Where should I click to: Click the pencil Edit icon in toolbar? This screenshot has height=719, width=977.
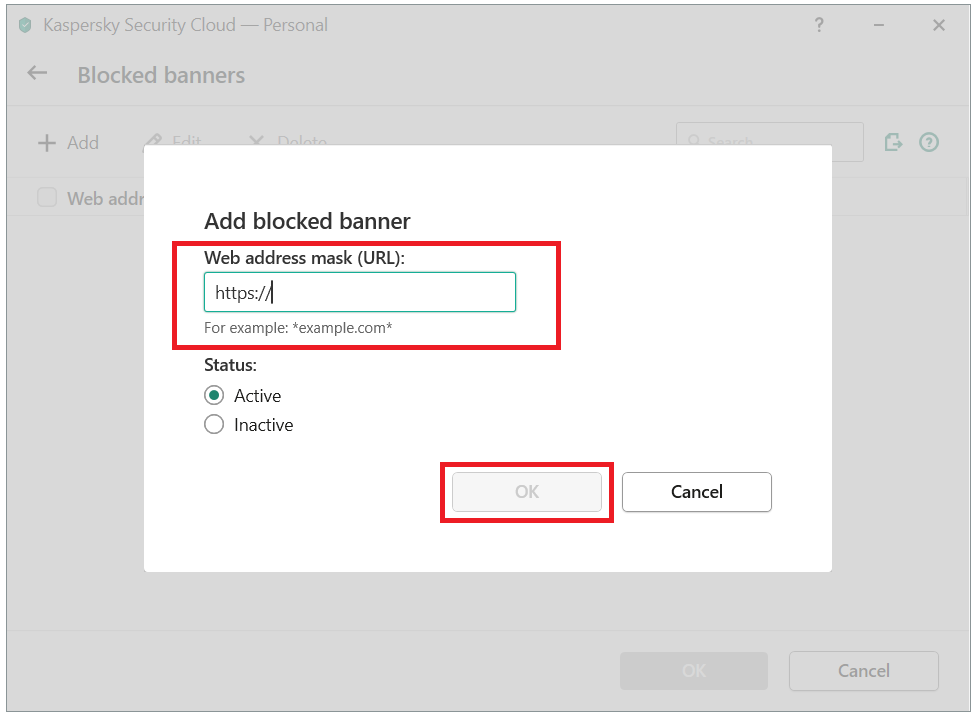pyautogui.click(x=154, y=140)
